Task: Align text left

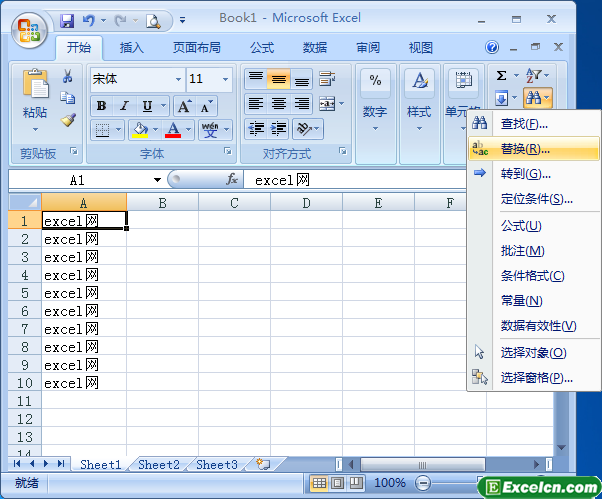Action: click(256, 104)
